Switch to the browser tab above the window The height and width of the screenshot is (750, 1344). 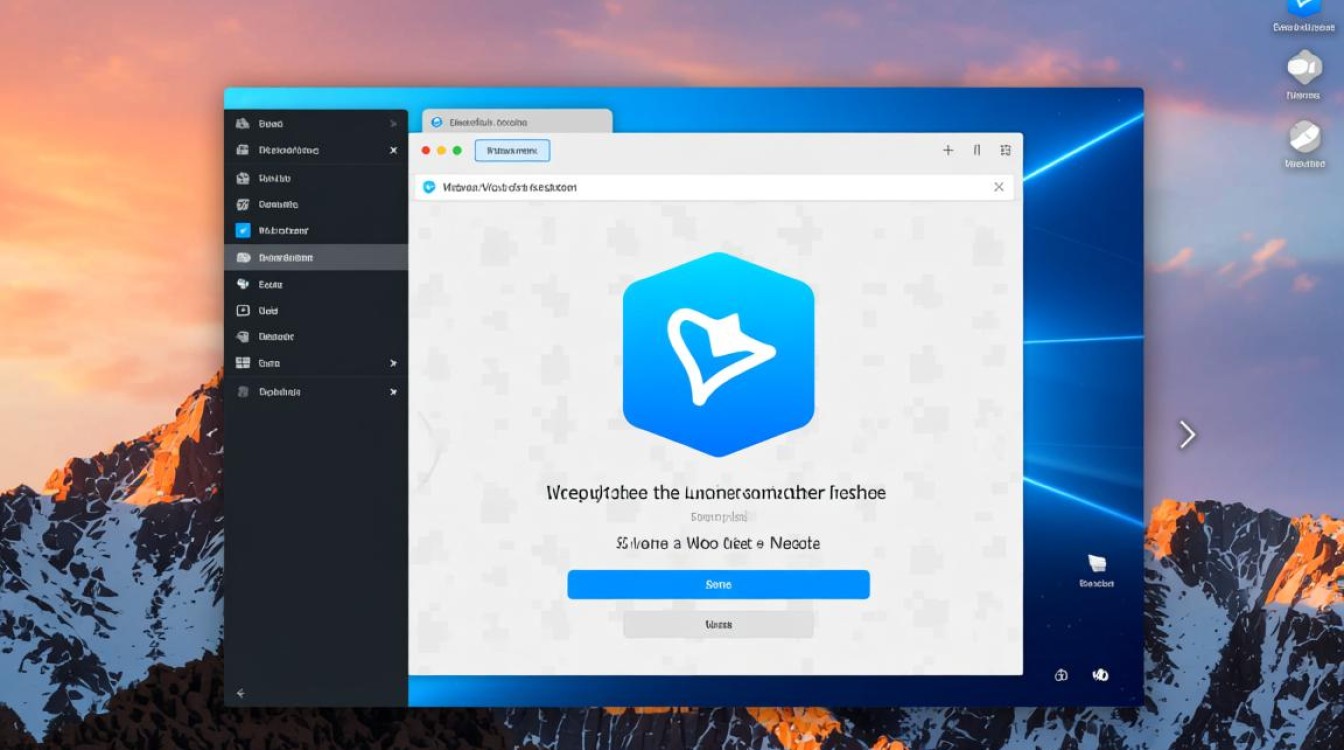coord(517,122)
